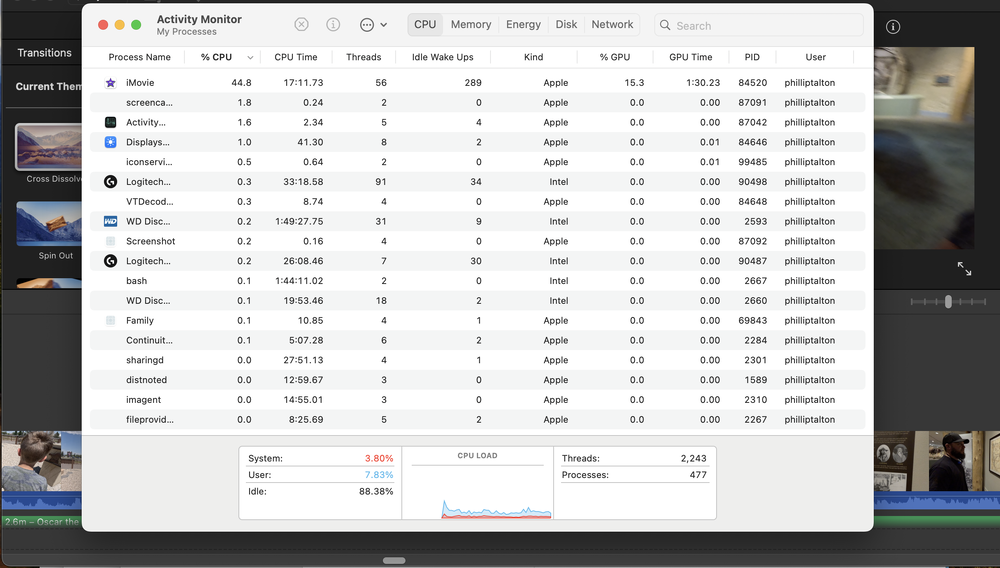
Task: Click the CPU Time value 1:49:27.75
Action: coord(299,221)
